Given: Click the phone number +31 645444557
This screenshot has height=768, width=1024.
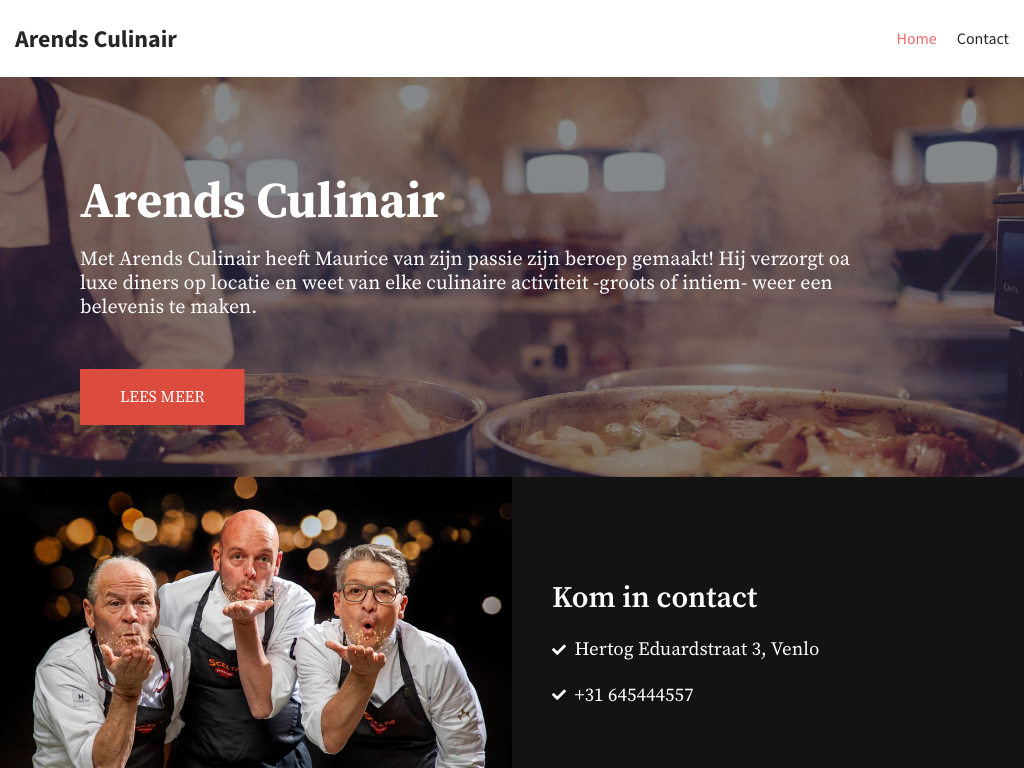Looking at the screenshot, I should [x=633, y=694].
